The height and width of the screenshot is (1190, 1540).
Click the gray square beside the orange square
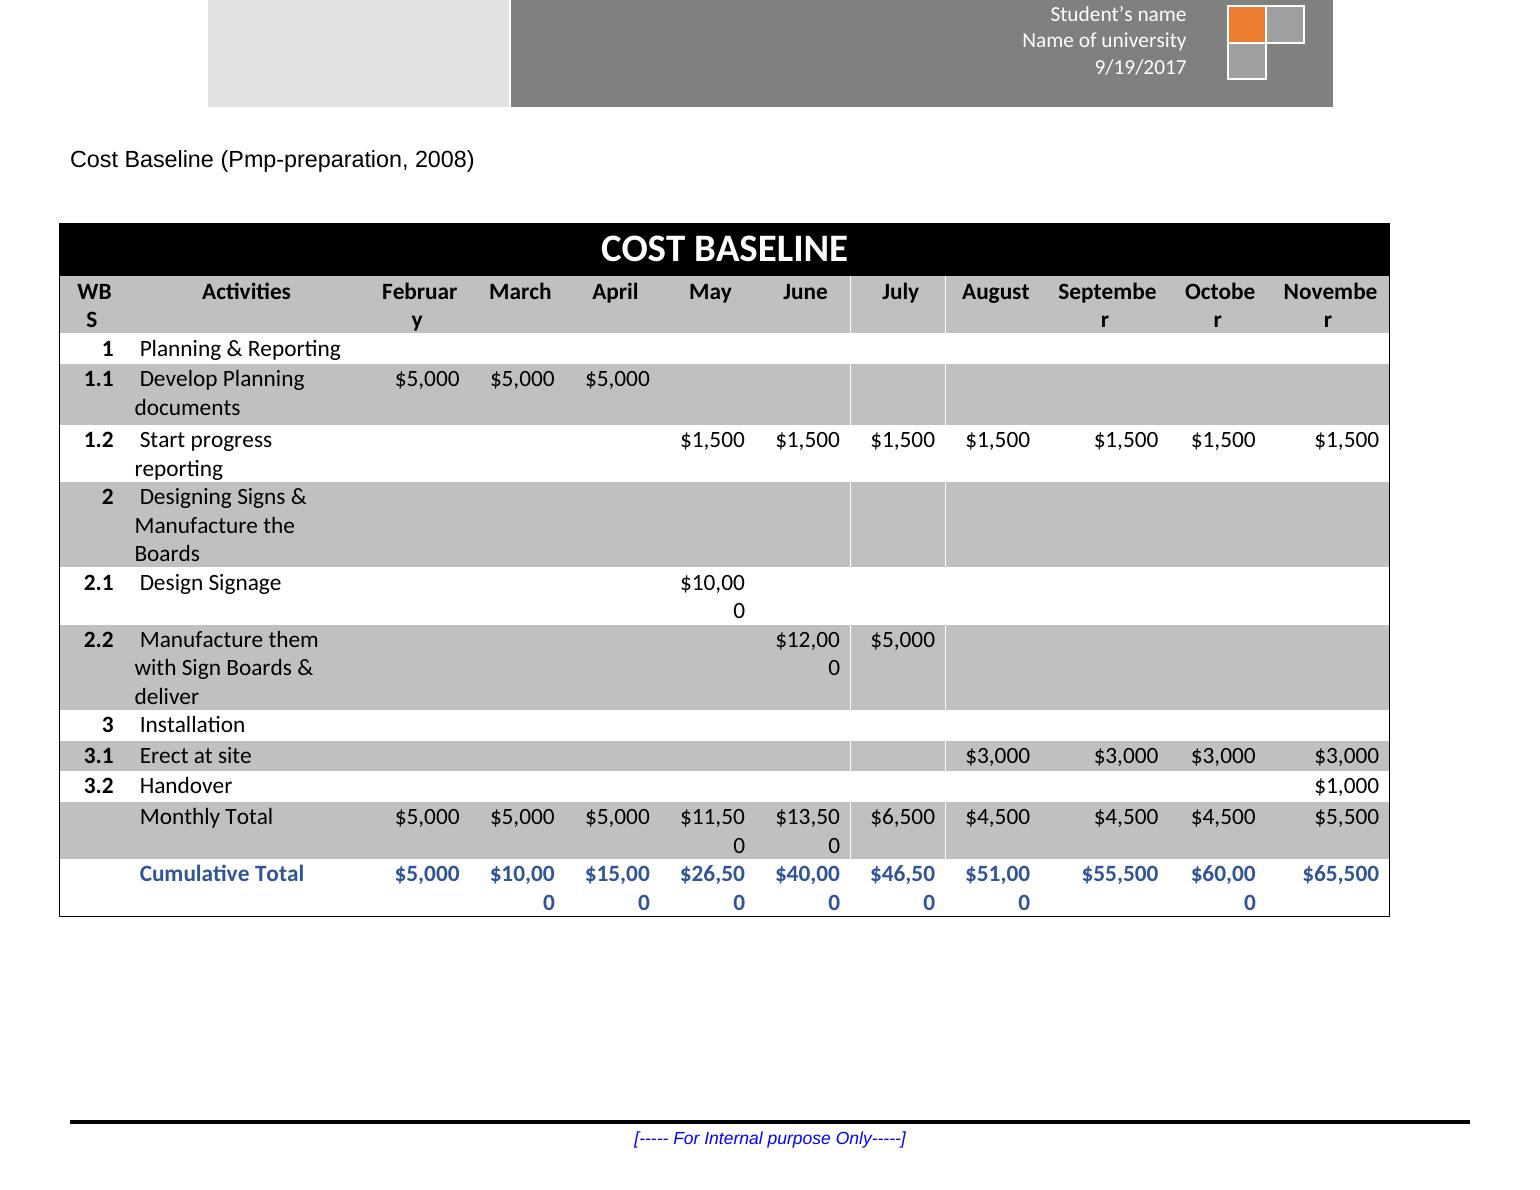click(x=1286, y=24)
